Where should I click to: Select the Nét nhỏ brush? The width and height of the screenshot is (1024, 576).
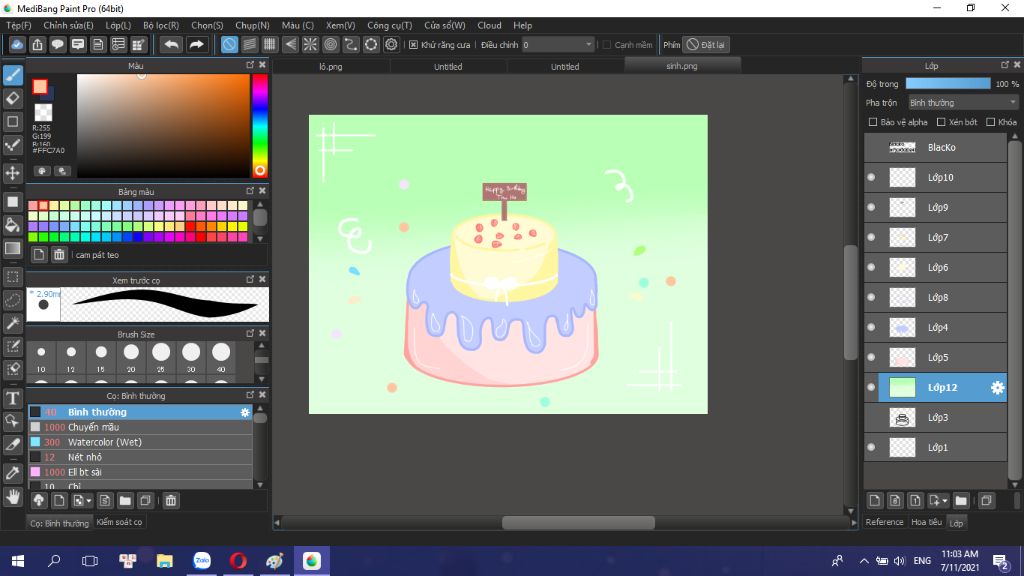140,457
